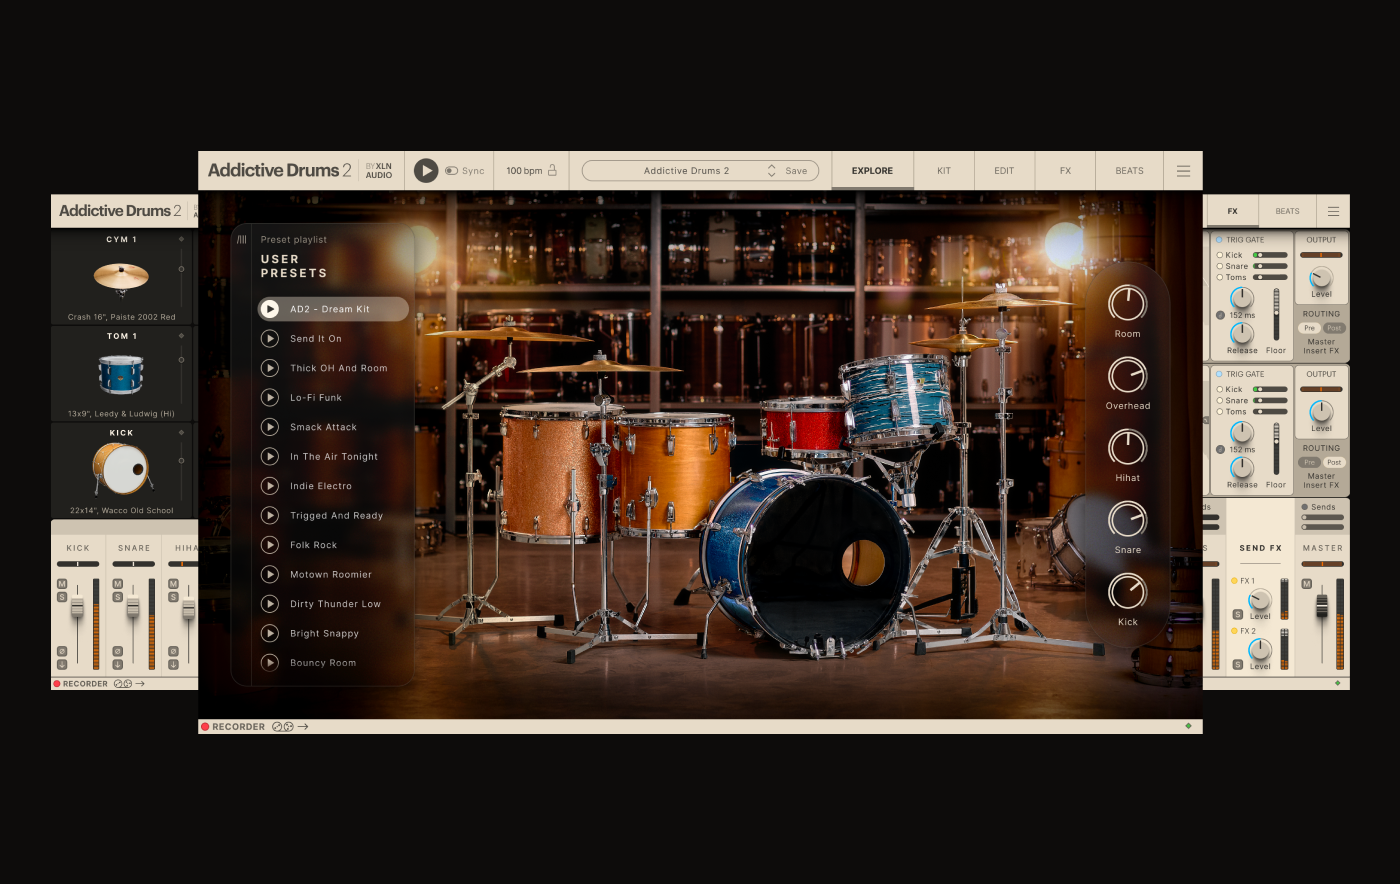Image resolution: width=1400 pixels, height=884 pixels.
Task: Solo the SNARE channel with S button
Action: click(118, 597)
